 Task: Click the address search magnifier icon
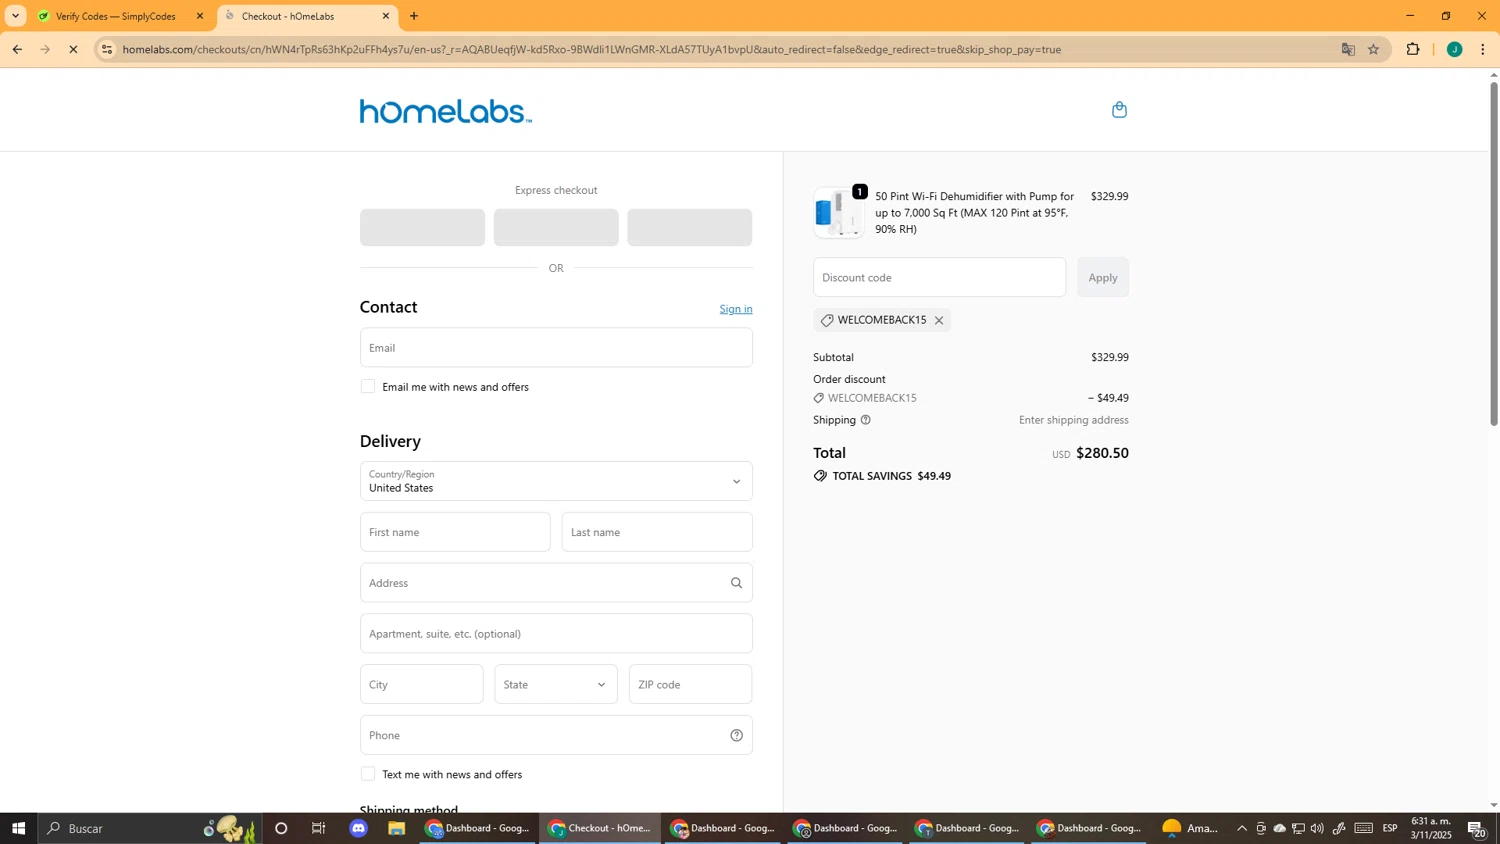click(x=736, y=583)
